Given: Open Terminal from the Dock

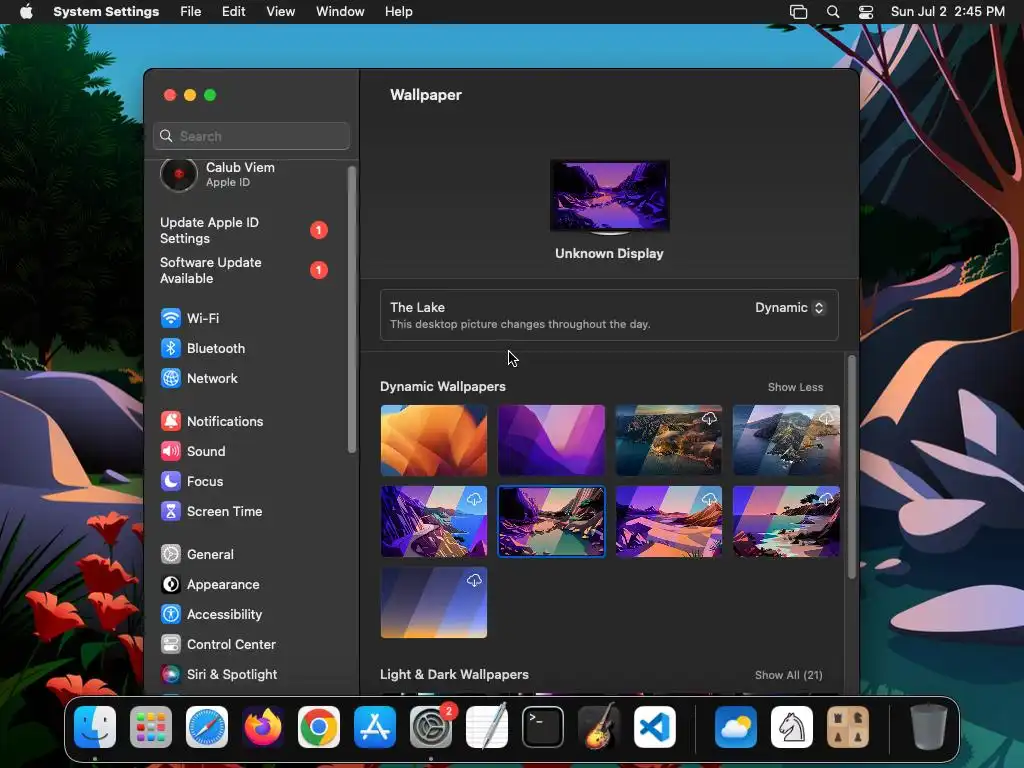Looking at the screenshot, I should pyautogui.click(x=543, y=727).
